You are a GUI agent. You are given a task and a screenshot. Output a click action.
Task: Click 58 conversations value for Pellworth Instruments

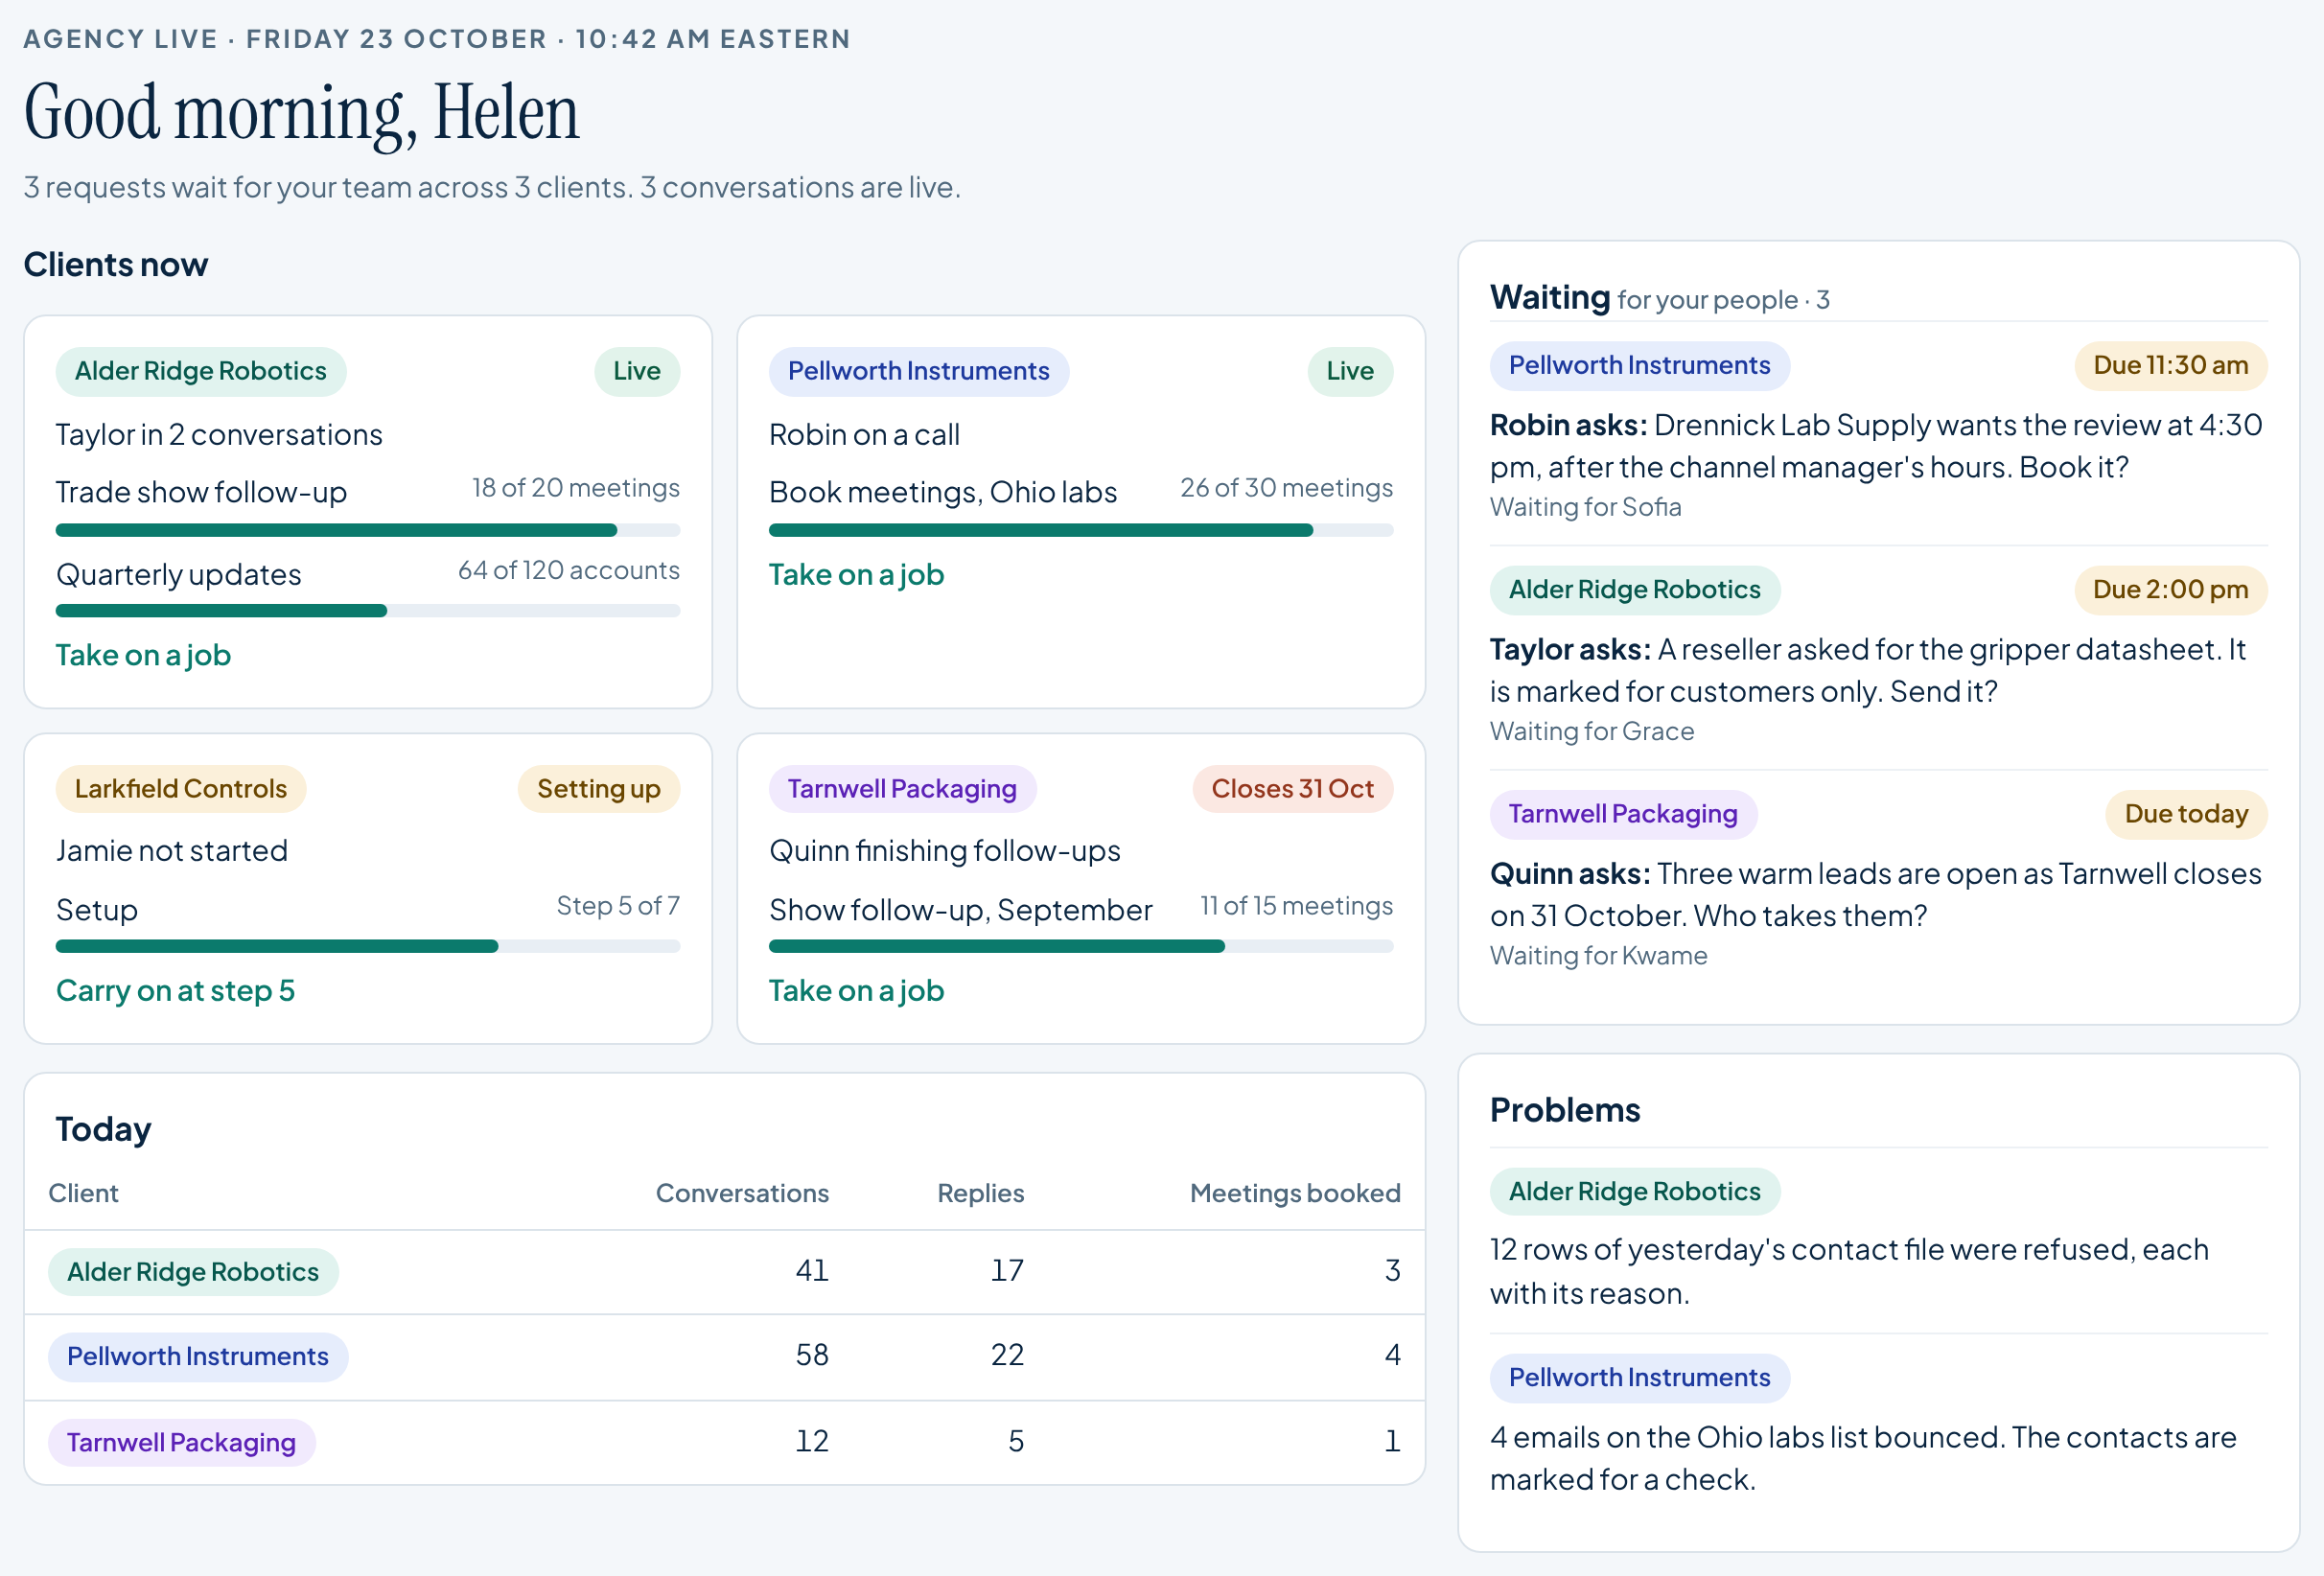click(811, 1355)
